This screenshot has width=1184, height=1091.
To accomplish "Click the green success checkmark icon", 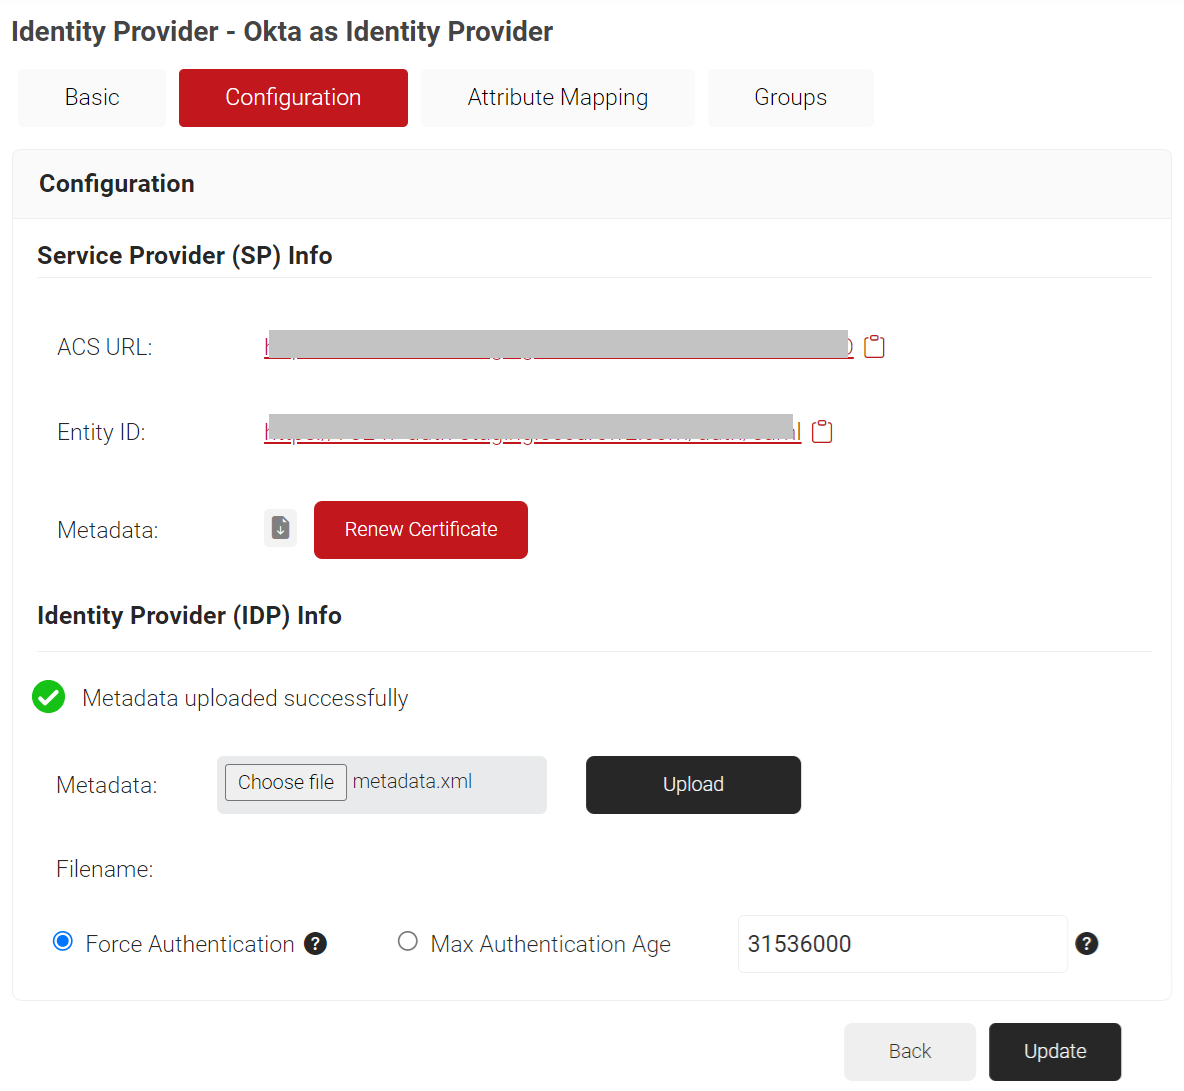I will 48,697.
